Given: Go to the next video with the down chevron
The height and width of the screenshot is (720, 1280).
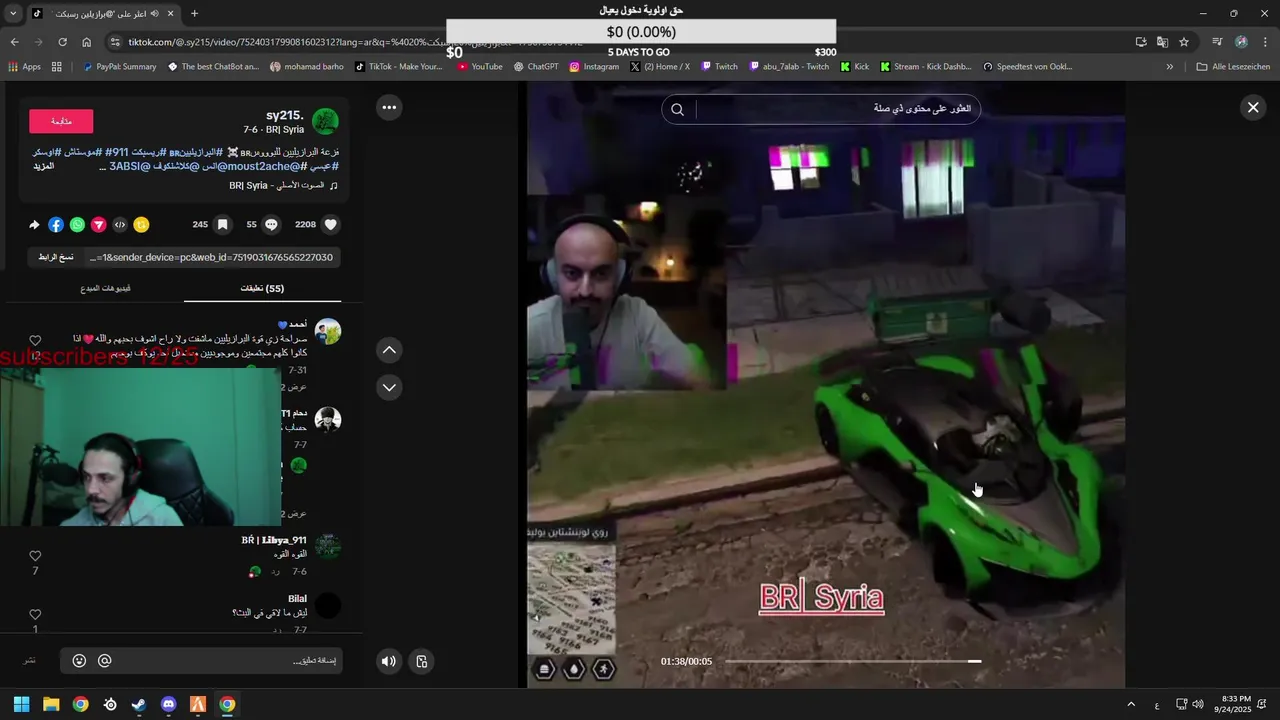Looking at the screenshot, I should 389,387.
